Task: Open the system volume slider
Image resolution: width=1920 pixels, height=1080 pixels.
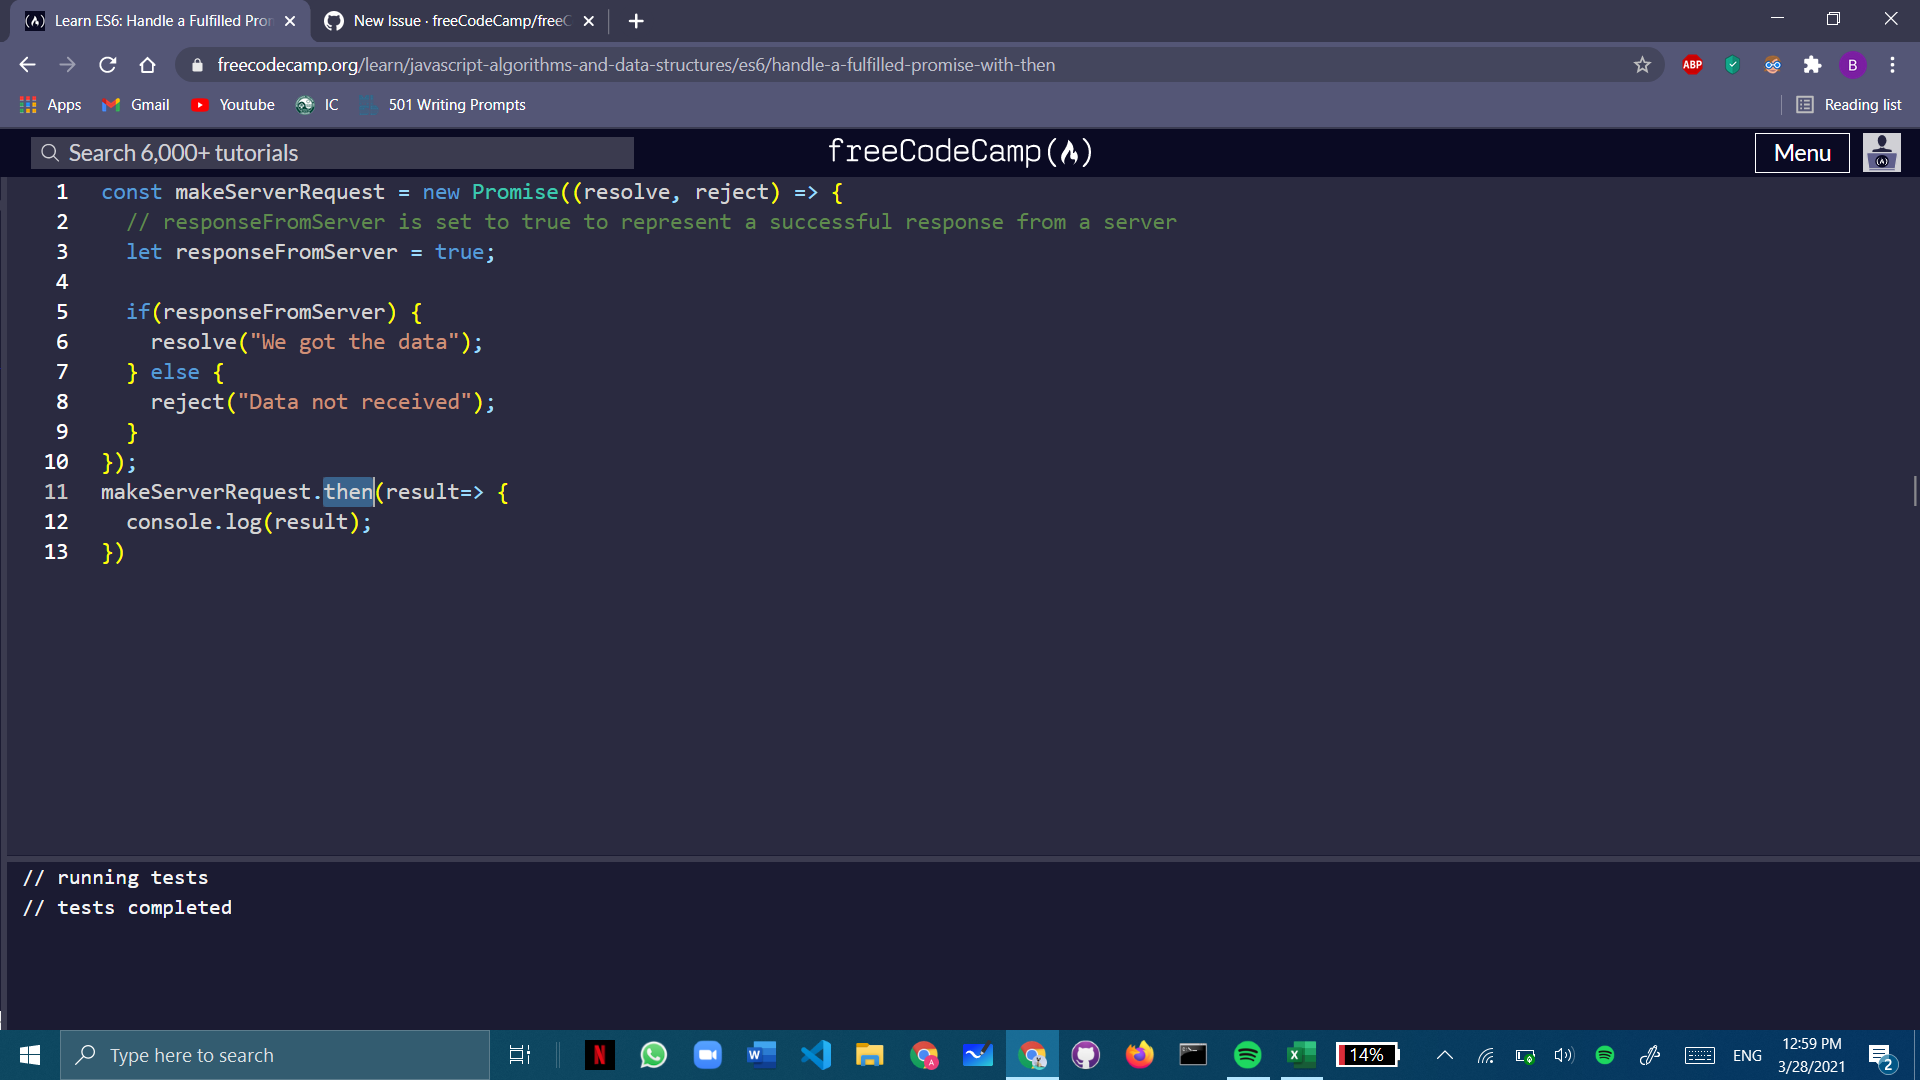Action: point(1564,1055)
